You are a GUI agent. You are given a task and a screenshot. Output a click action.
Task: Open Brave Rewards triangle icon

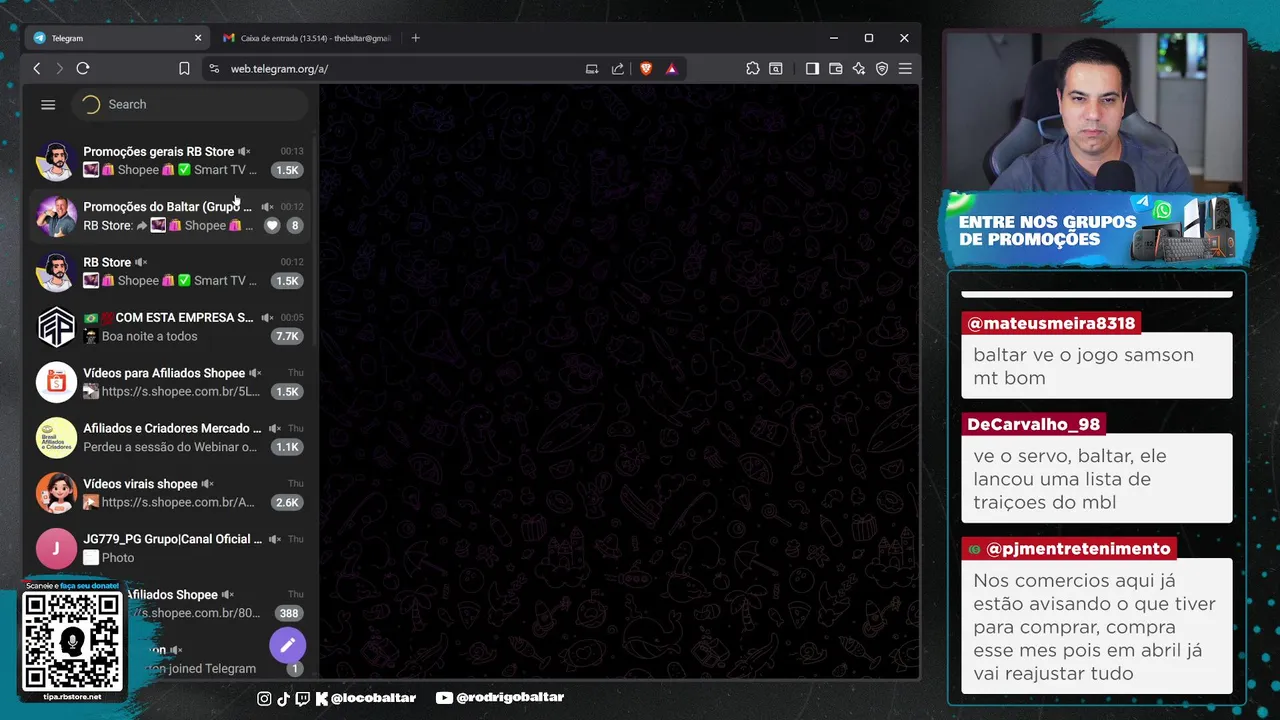[671, 69]
